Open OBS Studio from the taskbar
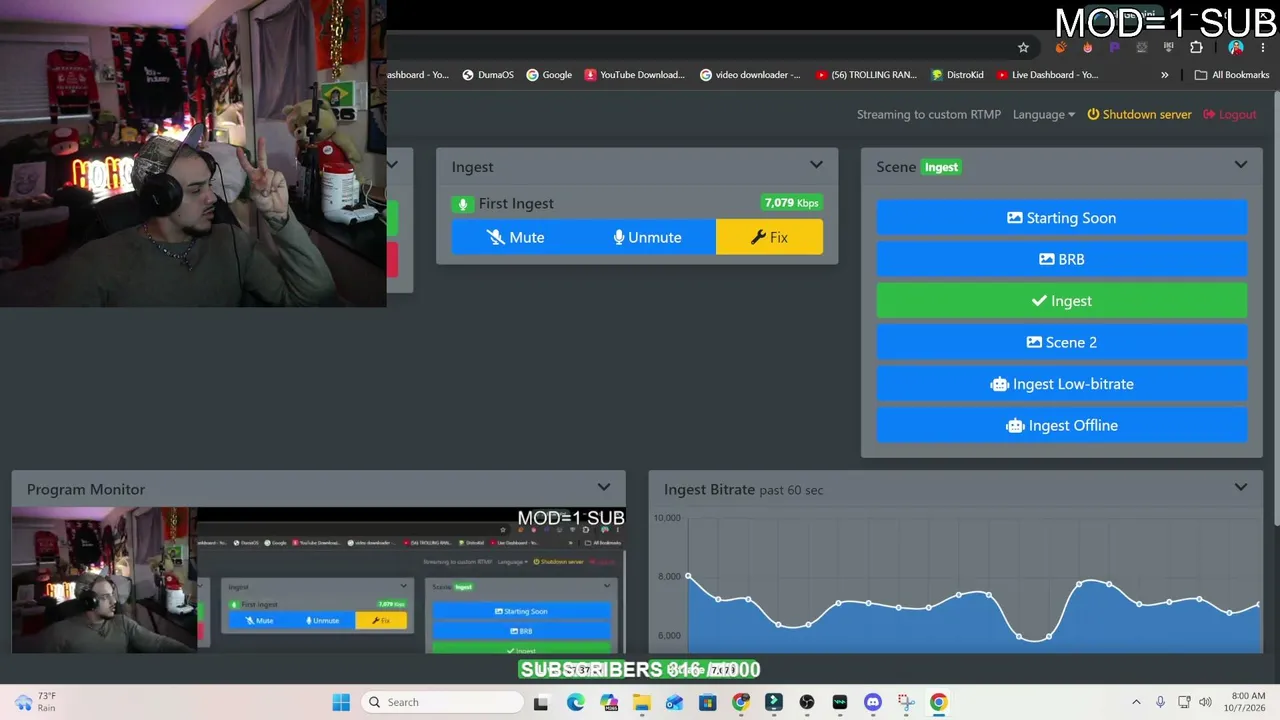This screenshot has height=720, width=1280. [807, 702]
